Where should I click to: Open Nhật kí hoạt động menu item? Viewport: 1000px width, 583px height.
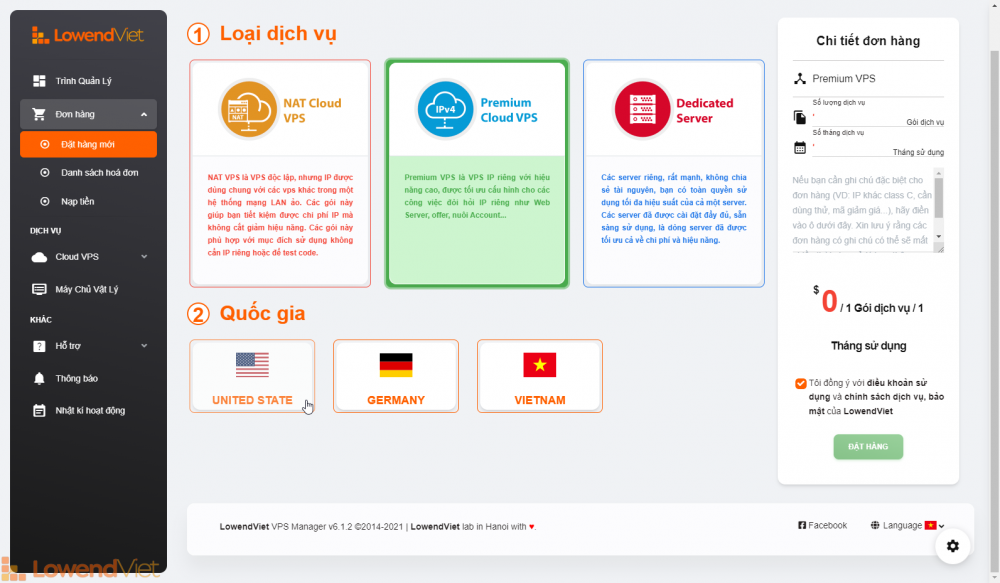click(x=88, y=411)
